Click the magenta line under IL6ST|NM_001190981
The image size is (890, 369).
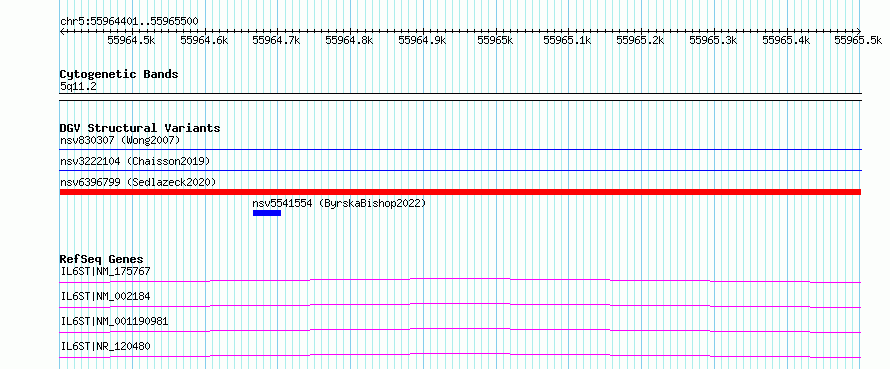pyautogui.click(x=460, y=330)
